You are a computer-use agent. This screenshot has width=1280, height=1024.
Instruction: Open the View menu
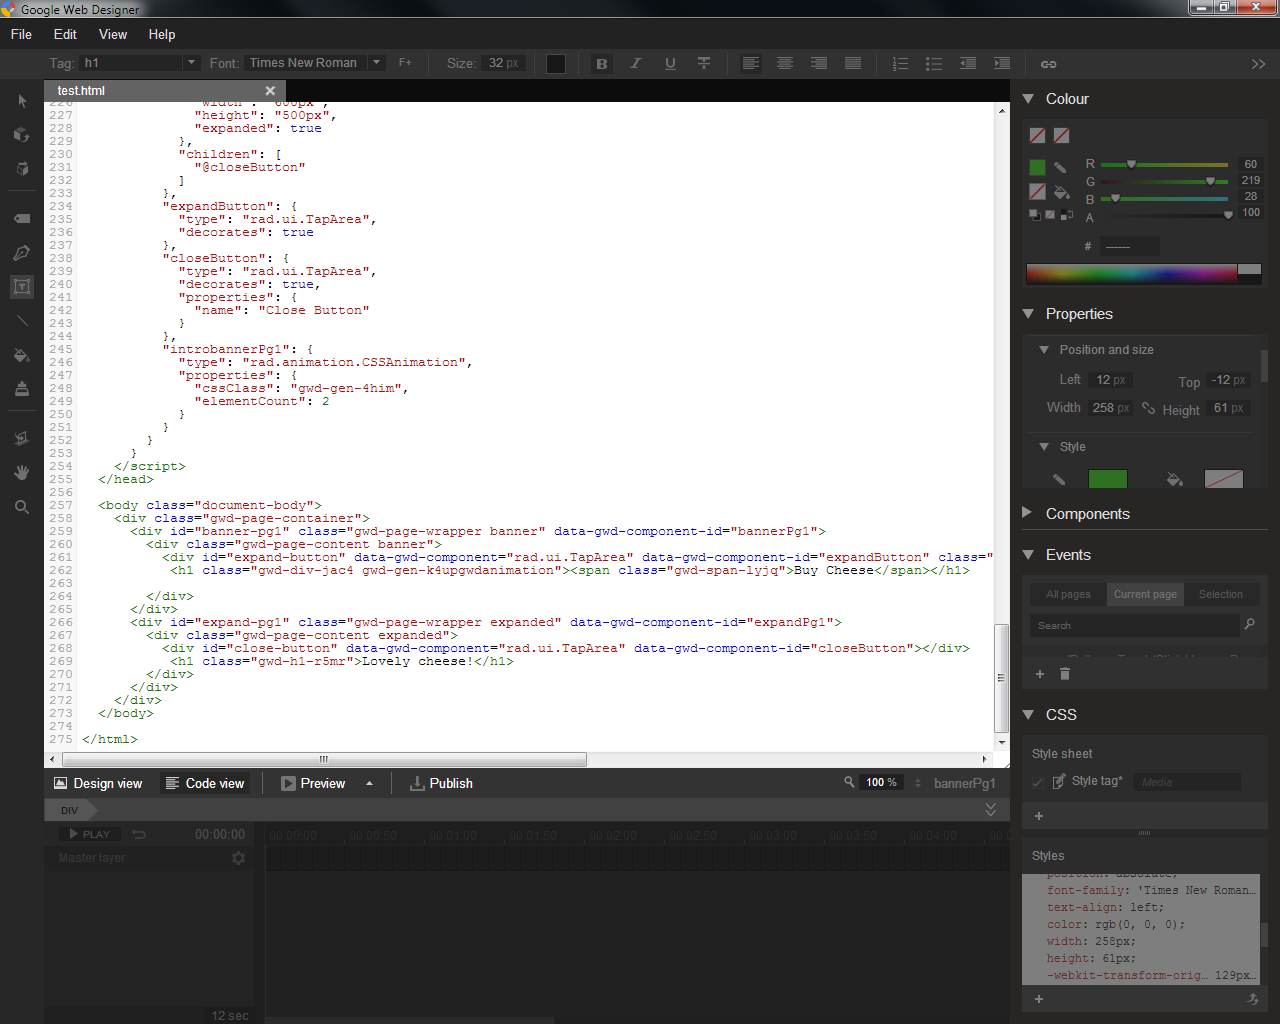[112, 34]
